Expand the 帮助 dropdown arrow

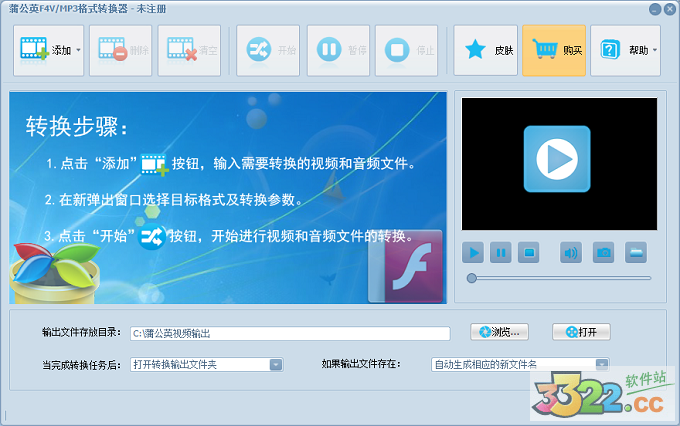(x=655, y=50)
